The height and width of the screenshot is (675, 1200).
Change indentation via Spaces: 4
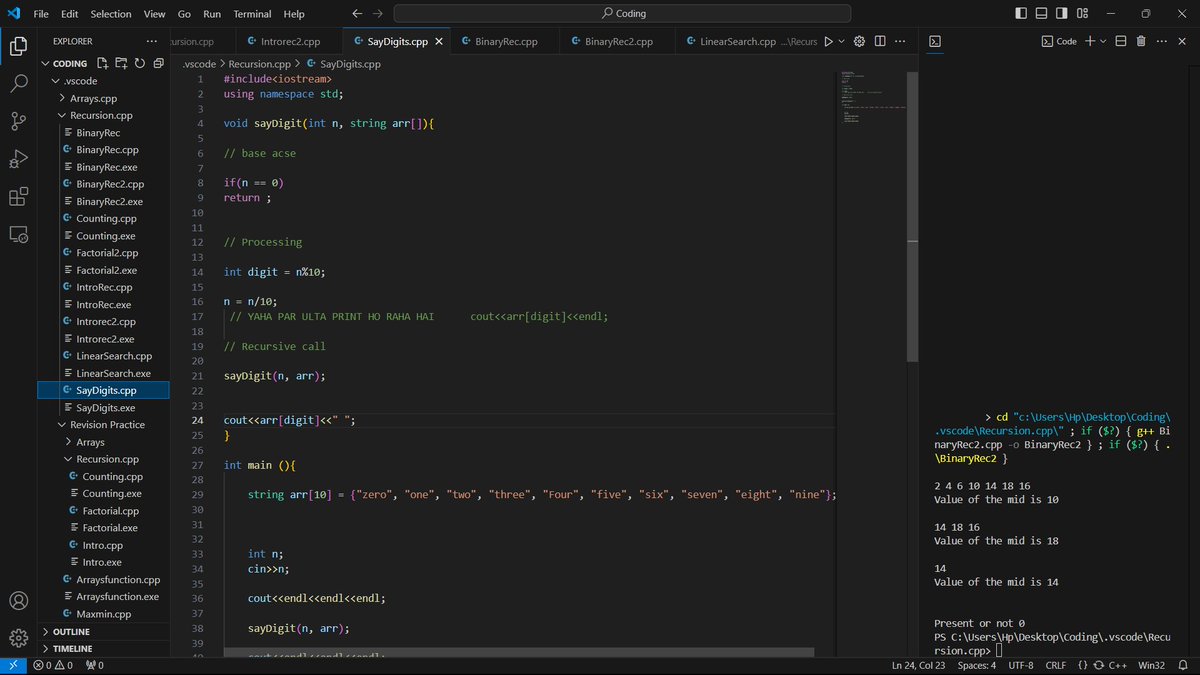coord(977,665)
